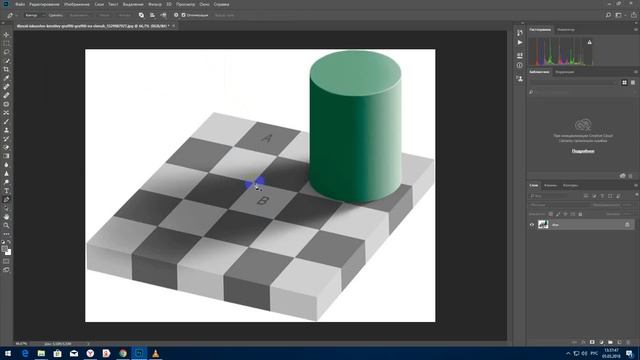Open VLC media player from taskbar

point(156,353)
